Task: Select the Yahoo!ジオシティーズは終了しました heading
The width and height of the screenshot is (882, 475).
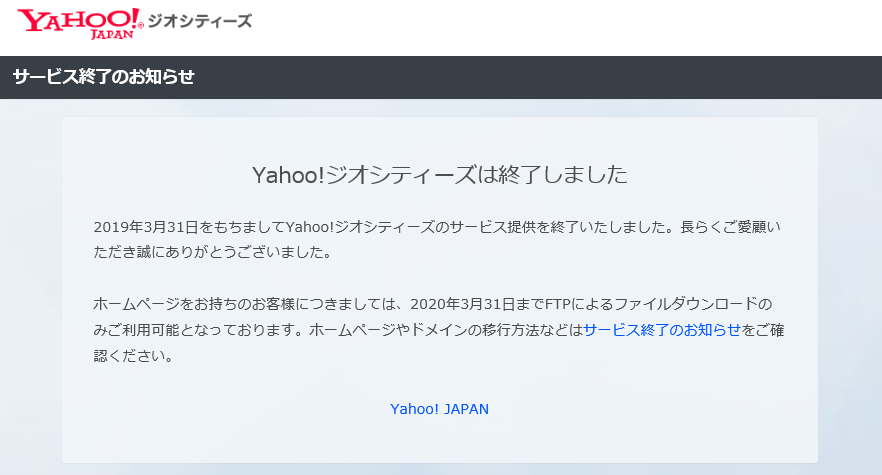Action: (x=440, y=175)
